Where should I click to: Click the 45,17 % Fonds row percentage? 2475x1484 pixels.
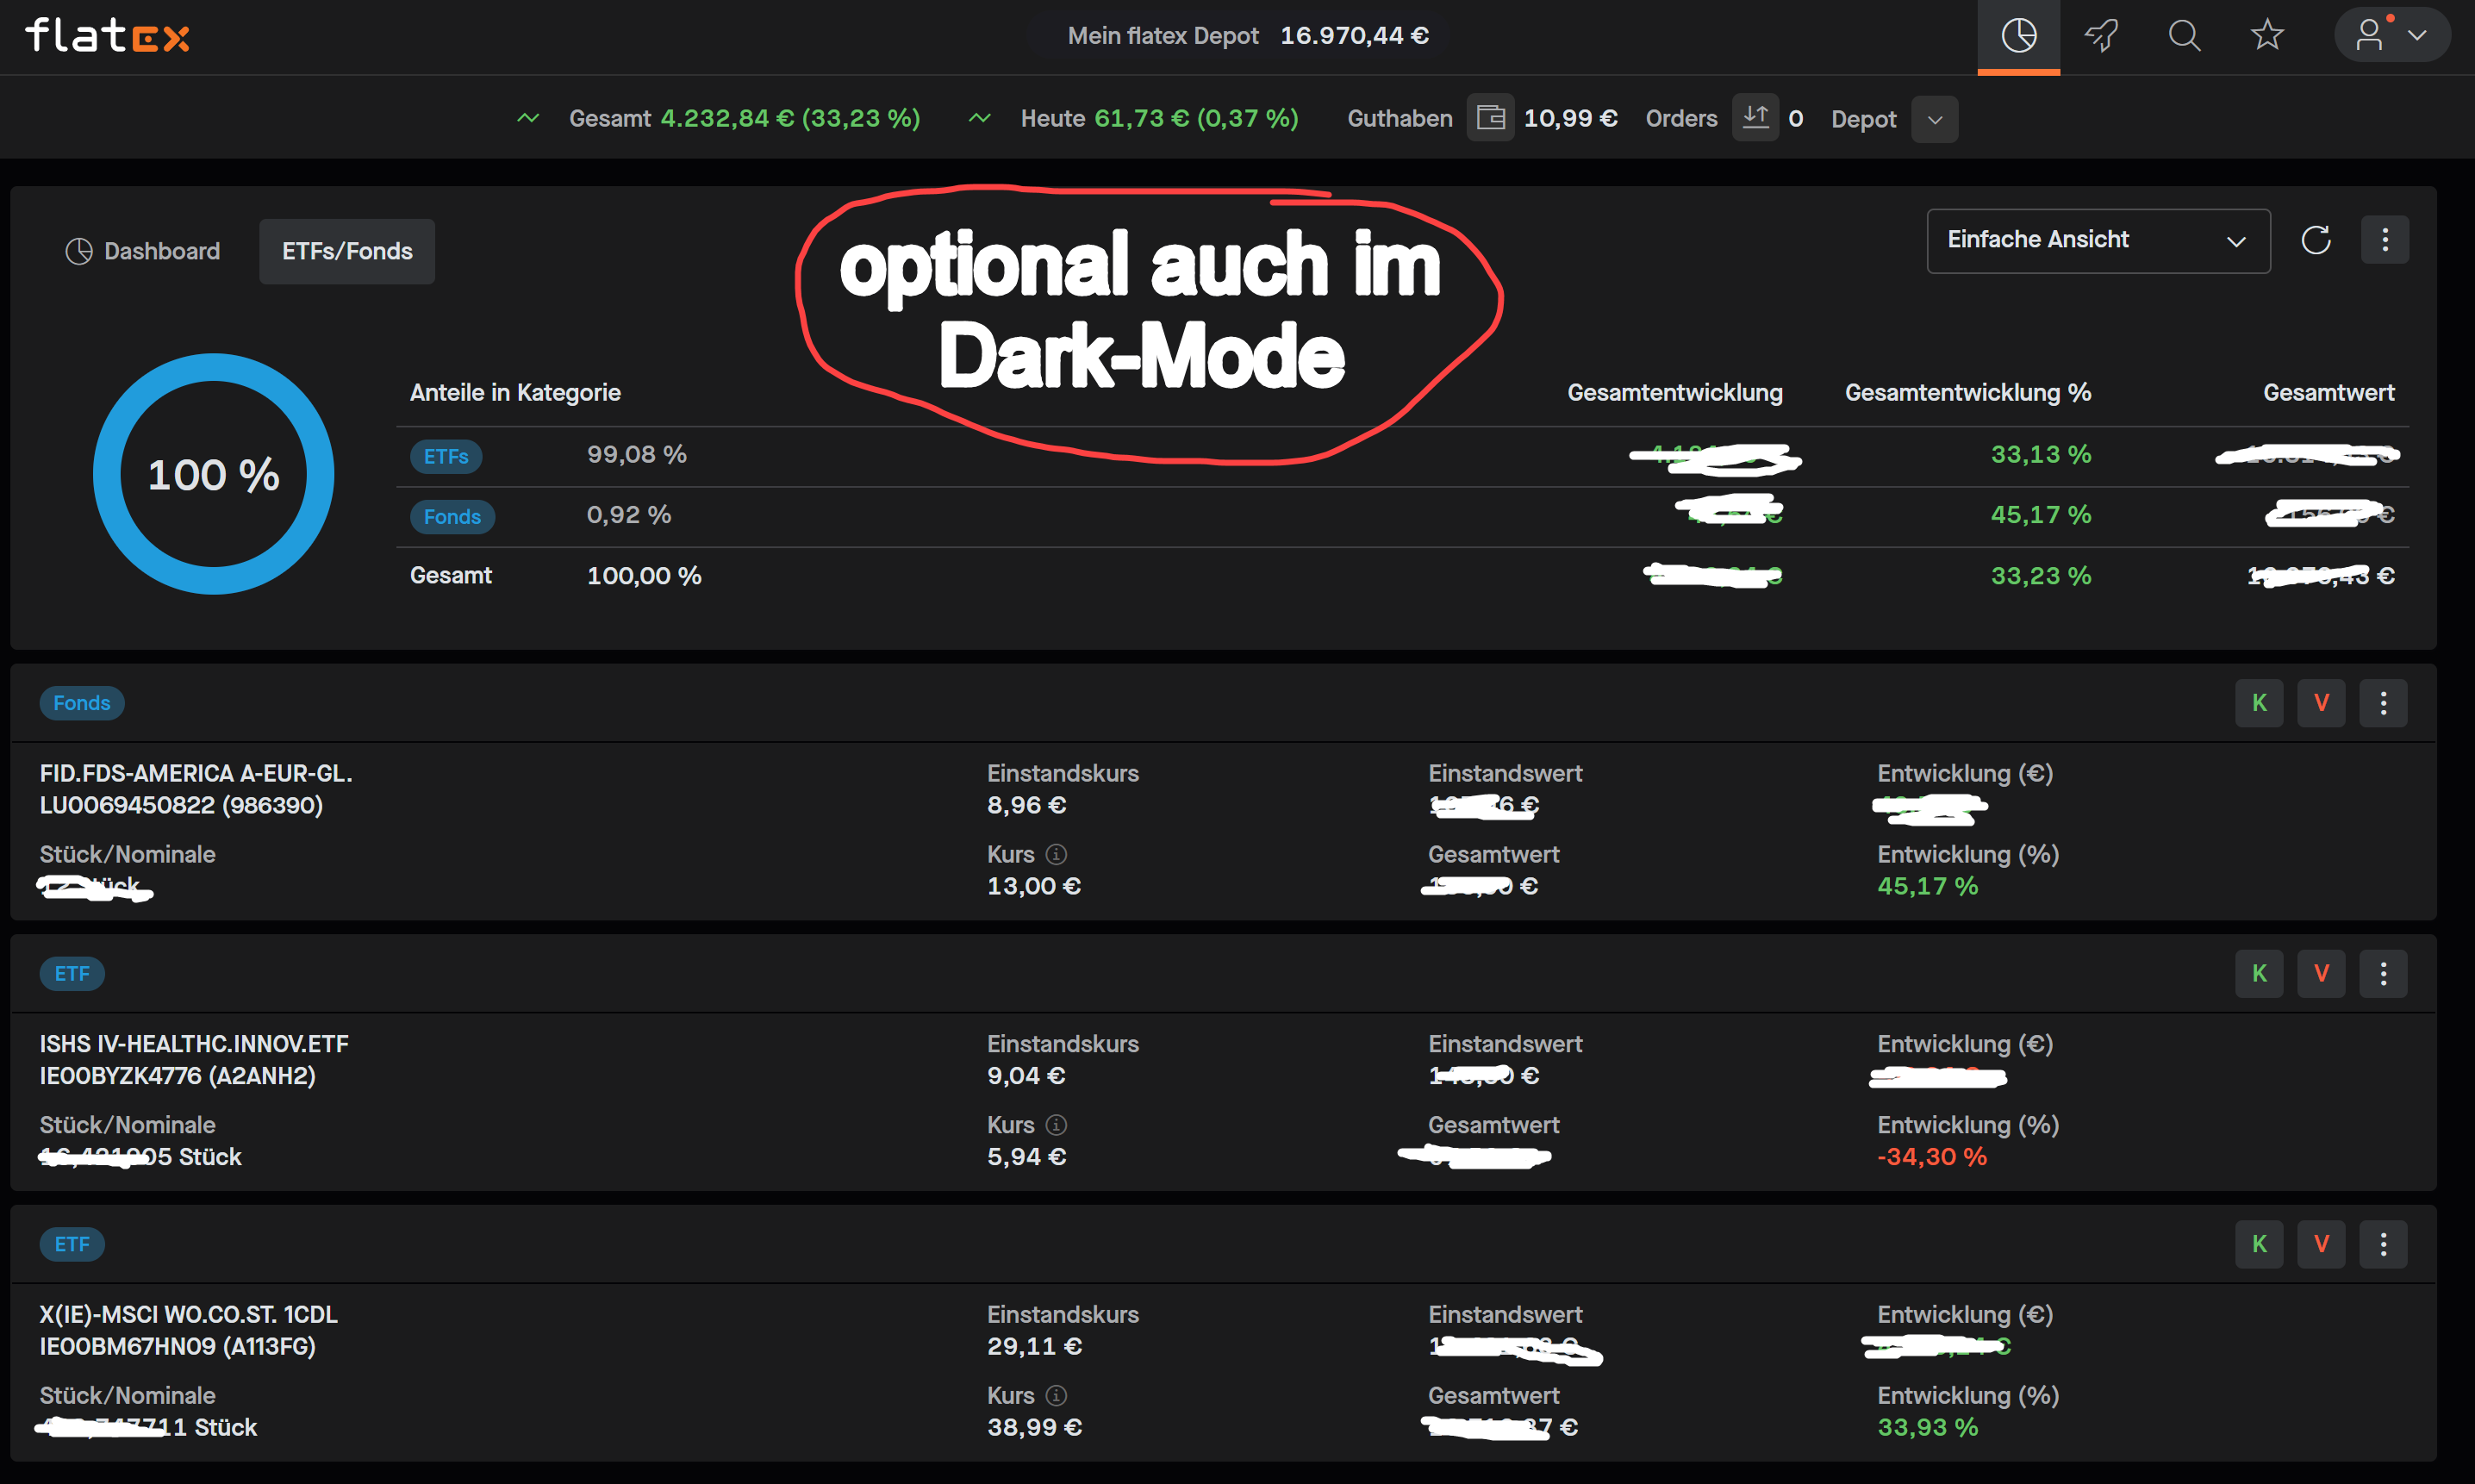point(2041,514)
